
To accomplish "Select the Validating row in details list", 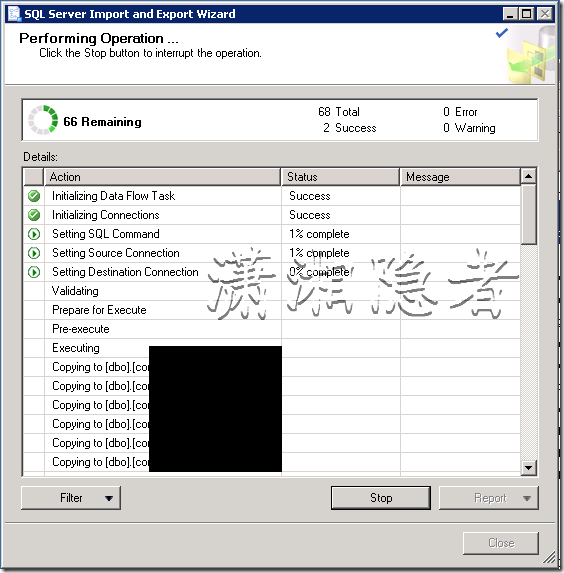I will pos(272,291).
